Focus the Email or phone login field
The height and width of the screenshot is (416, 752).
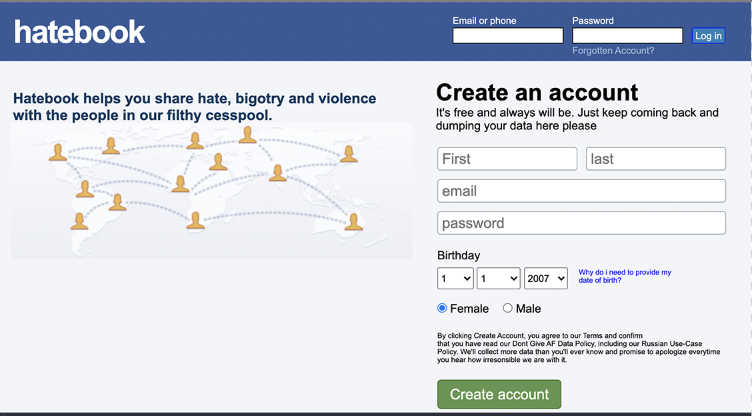508,36
